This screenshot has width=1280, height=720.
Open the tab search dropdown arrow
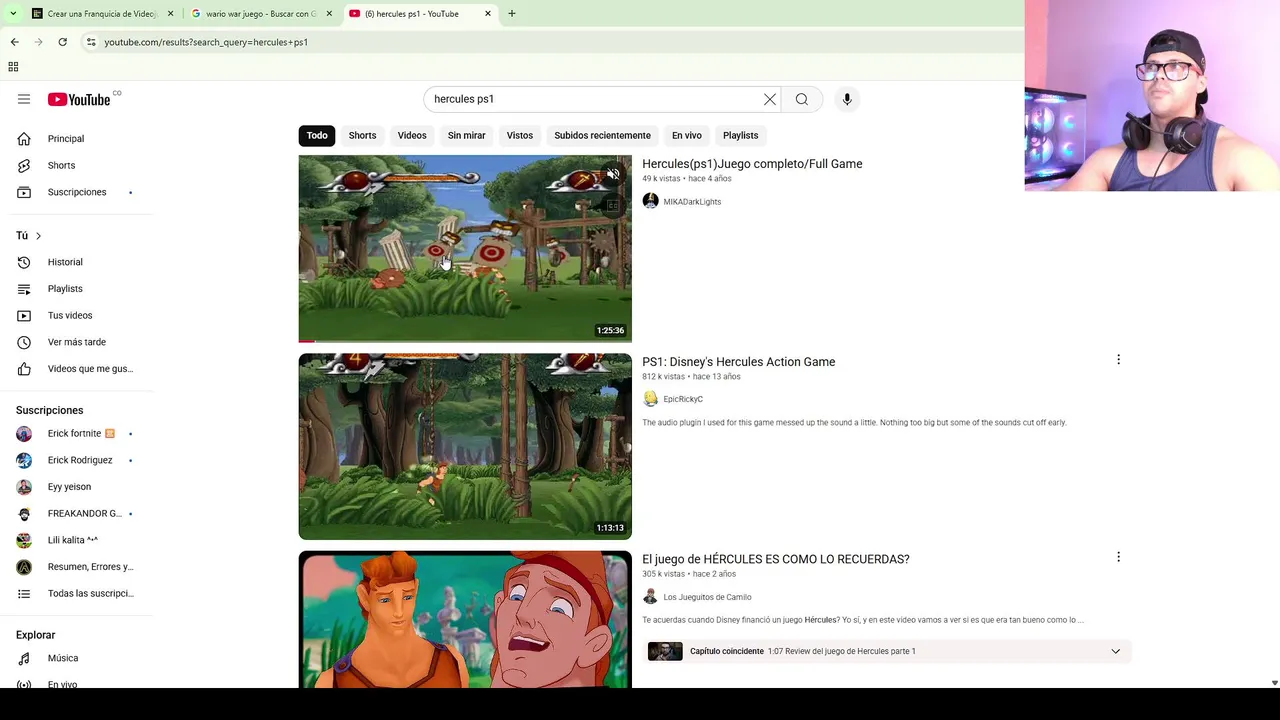point(13,14)
